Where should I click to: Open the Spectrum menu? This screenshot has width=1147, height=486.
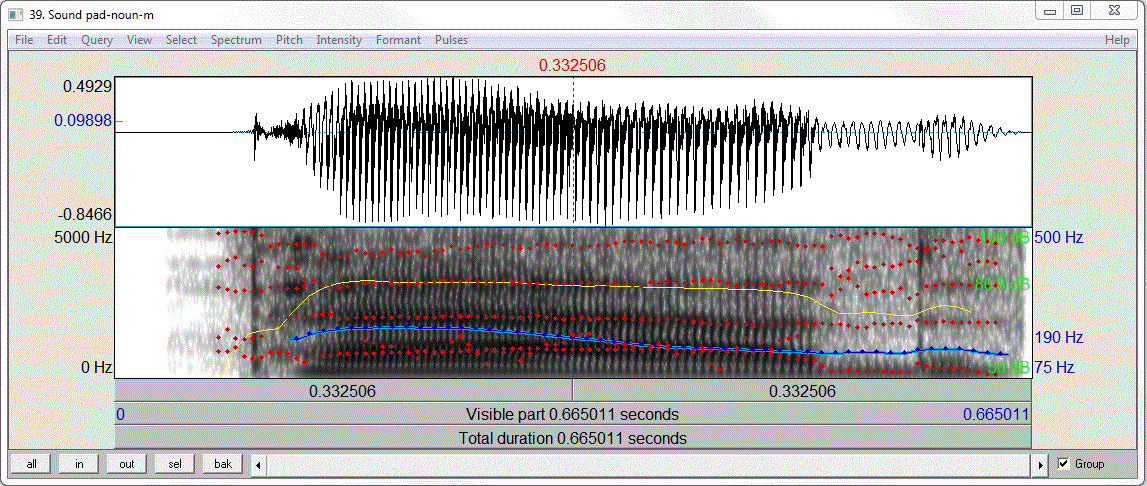click(236, 40)
